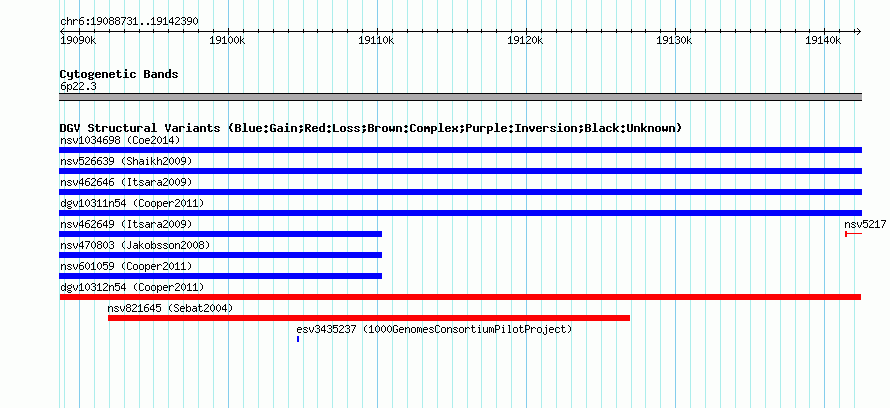Select the tiny blue esv3435237 variant marker
Image resolution: width=890 pixels, height=408 pixels.
298,339
